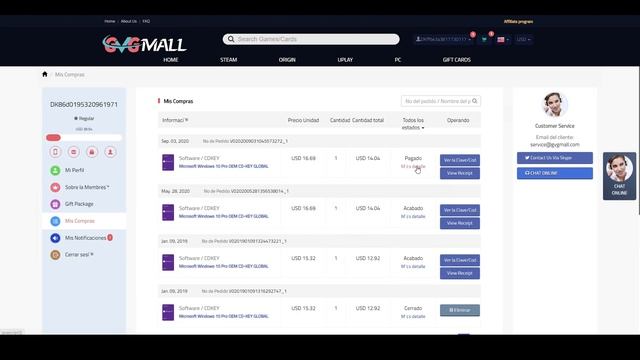Click the brown Cerrar sesión icon
The width and height of the screenshot is (640, 360).
coord(55,255)
